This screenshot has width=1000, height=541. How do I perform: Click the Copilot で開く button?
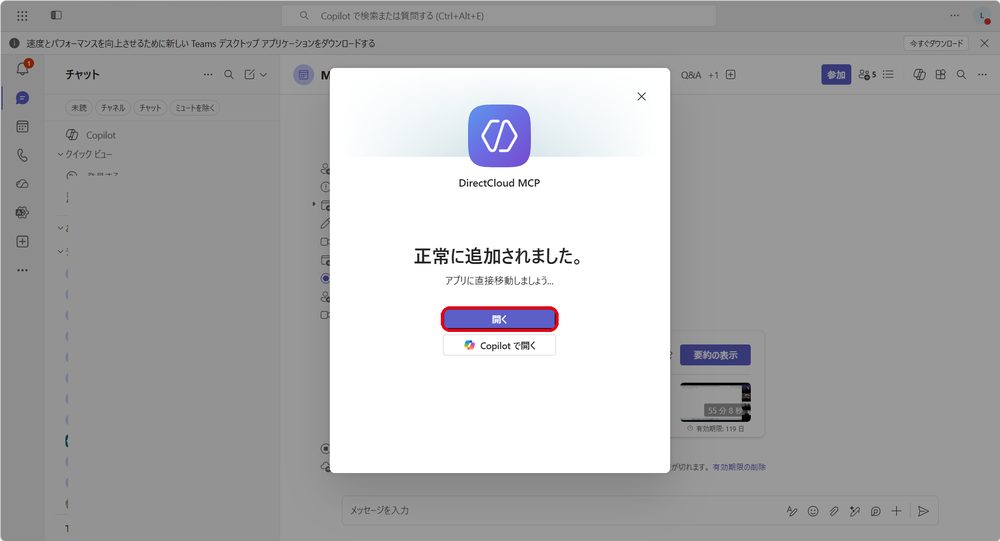pyautogui.click(x=499, y=345)
